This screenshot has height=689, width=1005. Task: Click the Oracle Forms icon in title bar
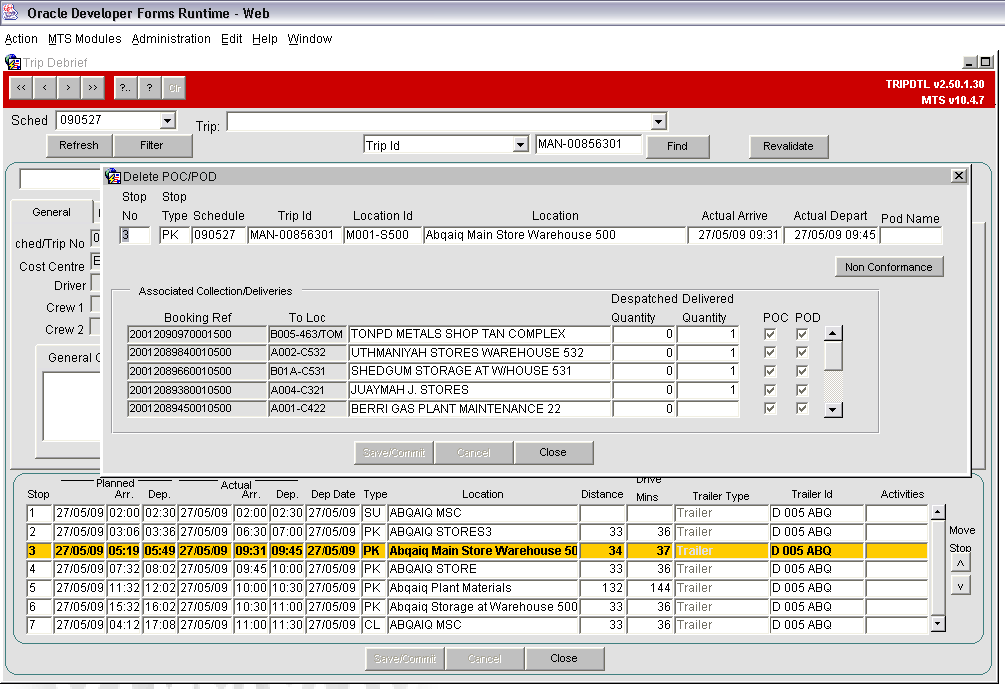pyautogui.click(x=11, y=12)
